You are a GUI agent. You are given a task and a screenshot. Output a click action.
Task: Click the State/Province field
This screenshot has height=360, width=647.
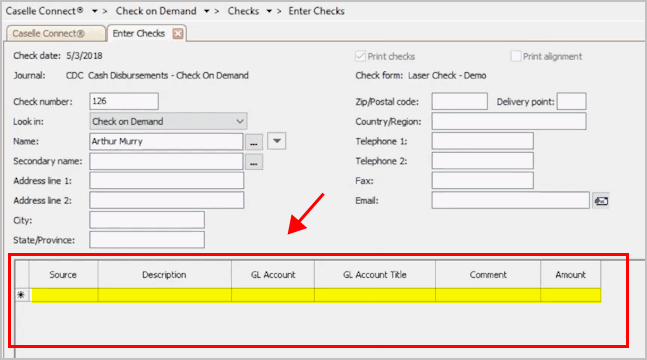[147, 240]
